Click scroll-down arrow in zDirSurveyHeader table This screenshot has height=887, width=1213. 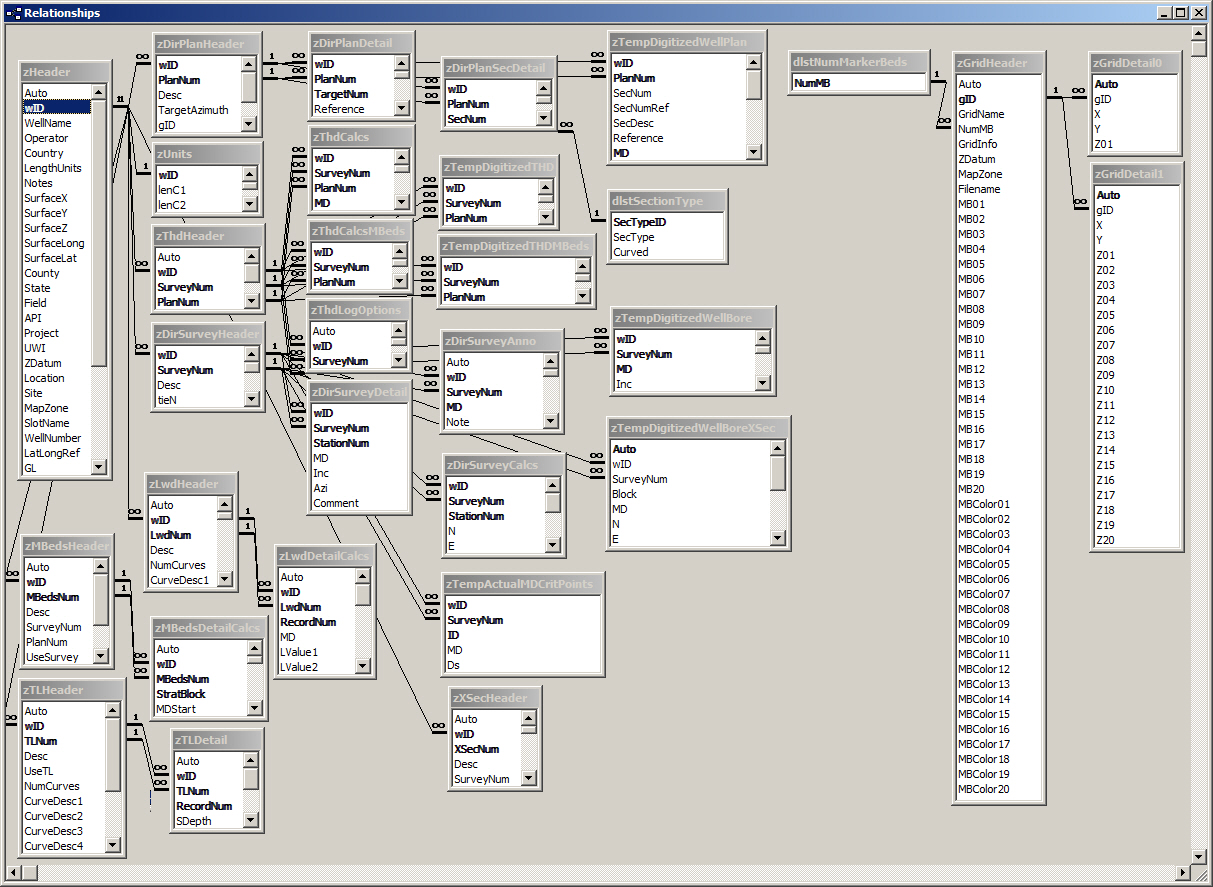pyautogui.click(x=251, y=400)
